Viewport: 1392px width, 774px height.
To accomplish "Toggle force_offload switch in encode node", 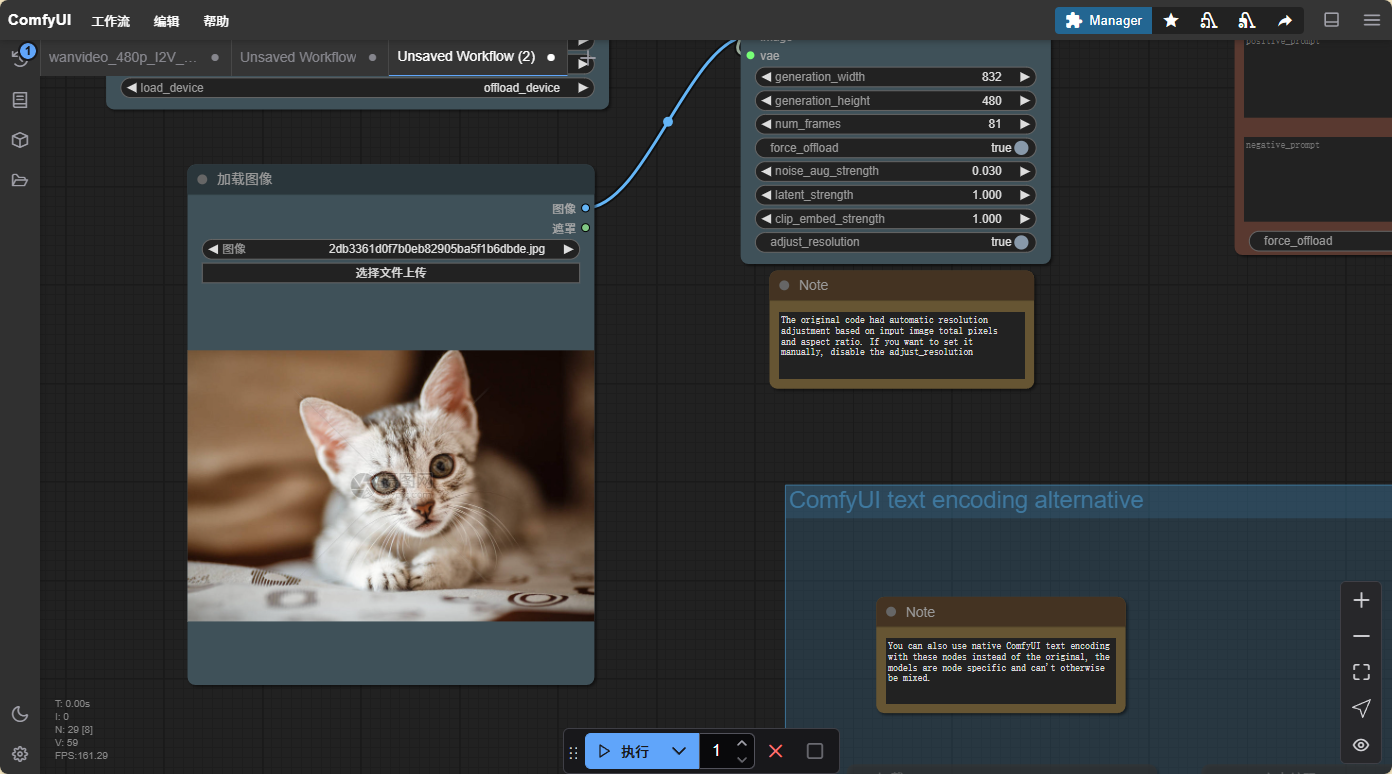I will 1021,148.
